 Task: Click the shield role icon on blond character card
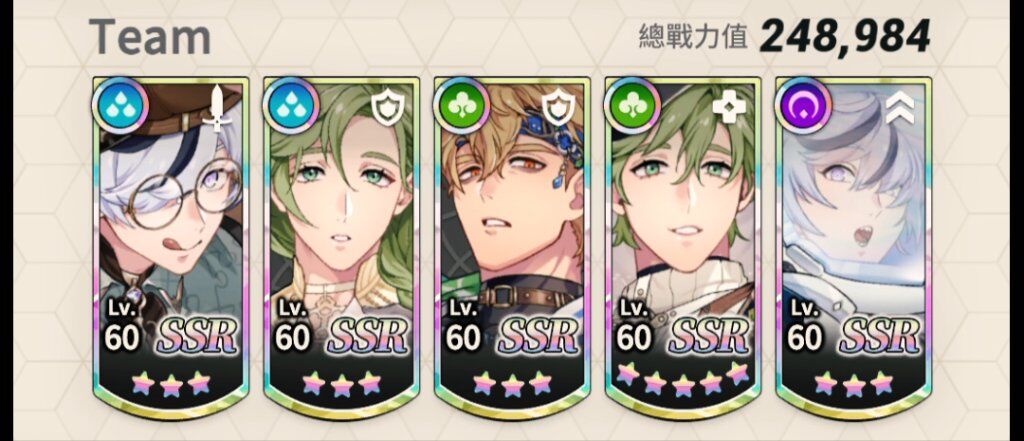tap(556, 107)
